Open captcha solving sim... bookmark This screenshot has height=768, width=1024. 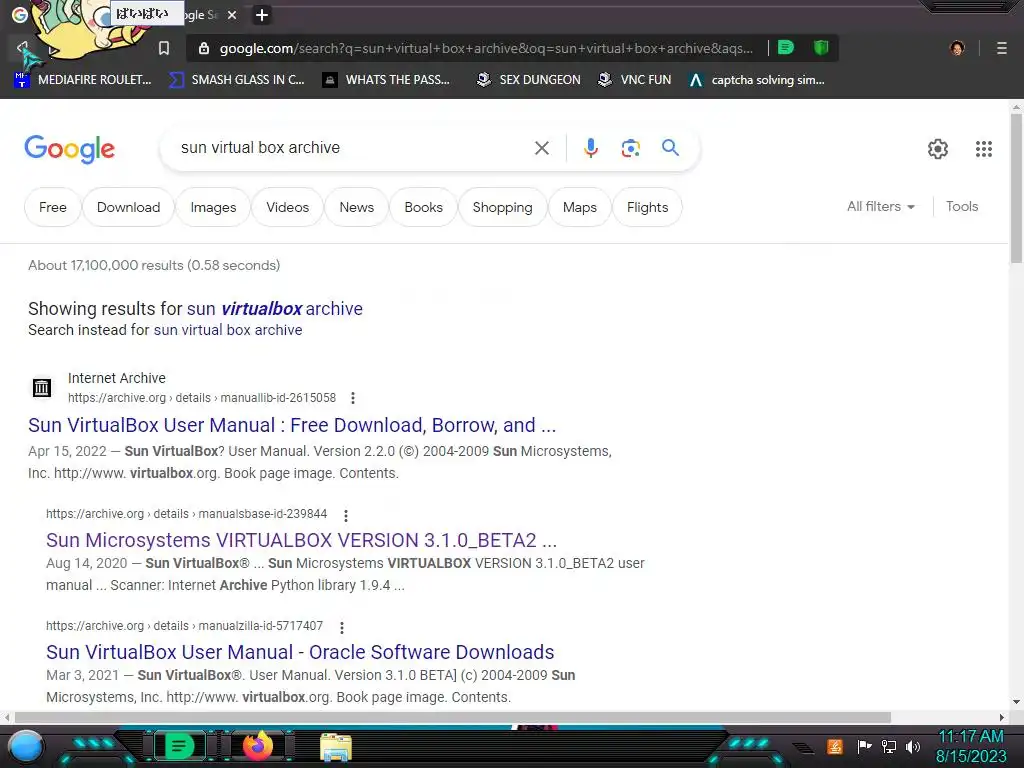click(x=757, y=80)
